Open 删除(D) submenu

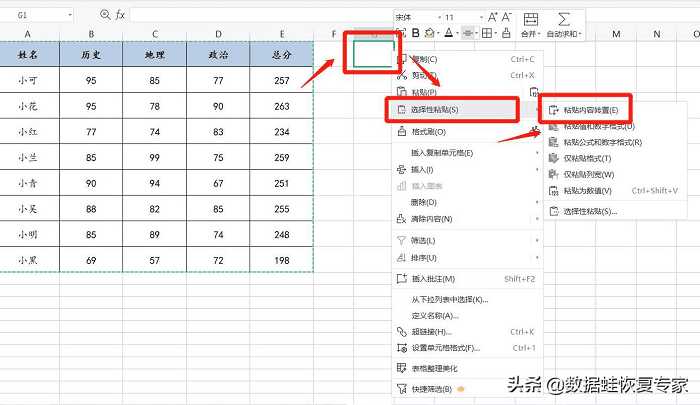point(467,202)
